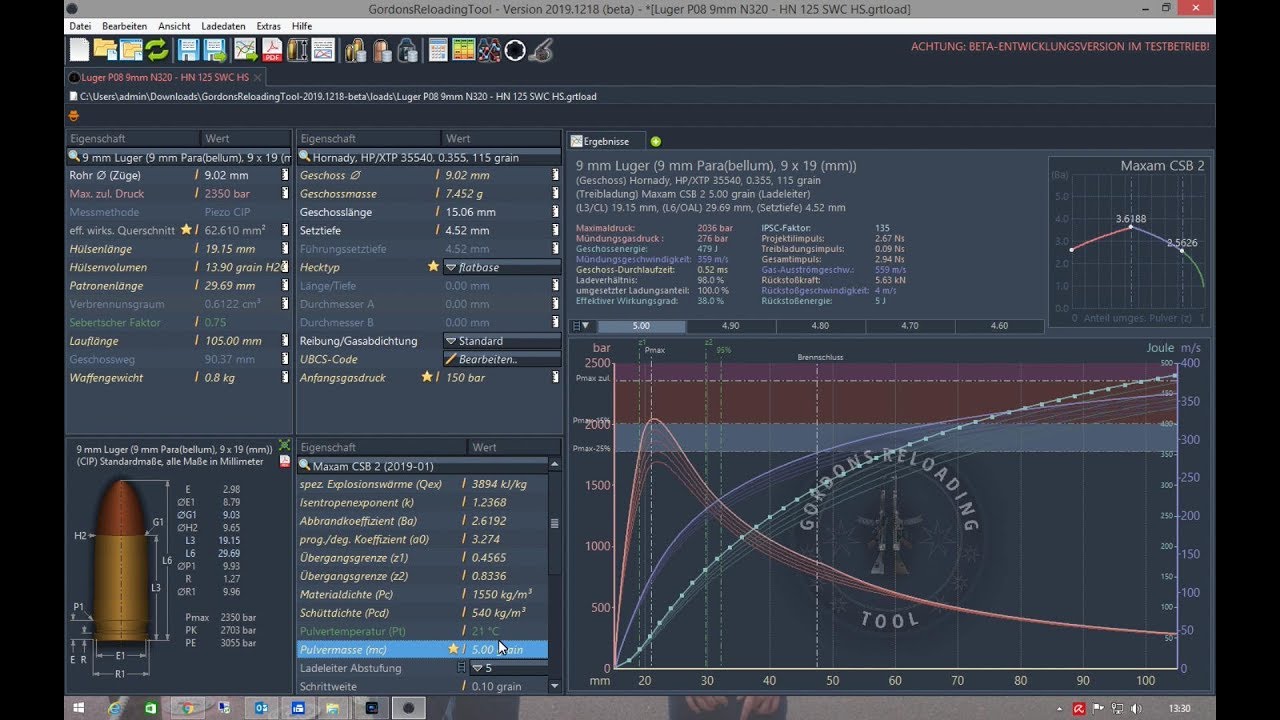This screenshot has height=720, width=1280.
Task: Create a new load file
Action: coord(79,49)
